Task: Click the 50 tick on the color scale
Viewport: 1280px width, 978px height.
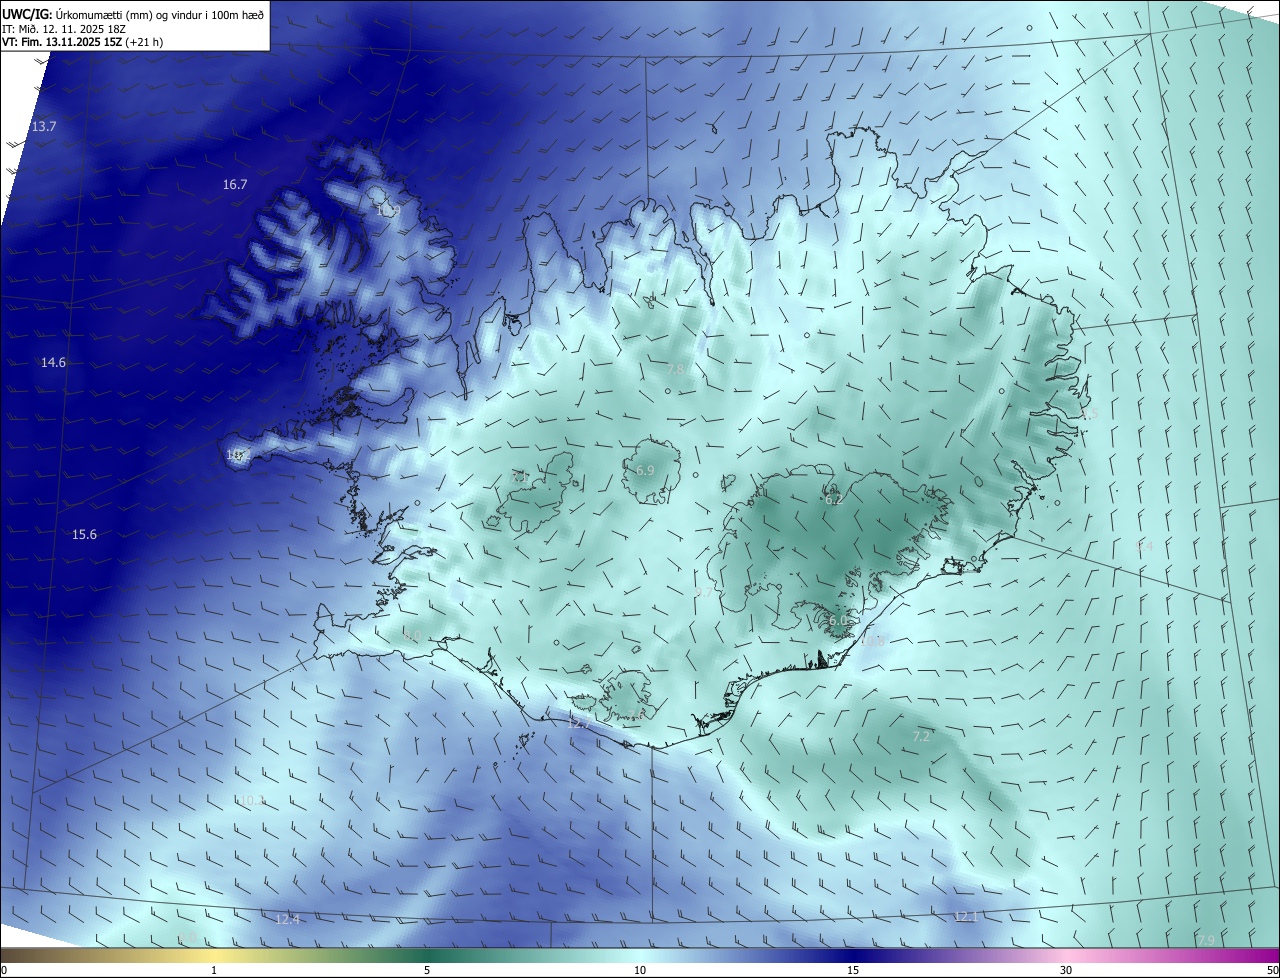Action: click(1272, 971)
